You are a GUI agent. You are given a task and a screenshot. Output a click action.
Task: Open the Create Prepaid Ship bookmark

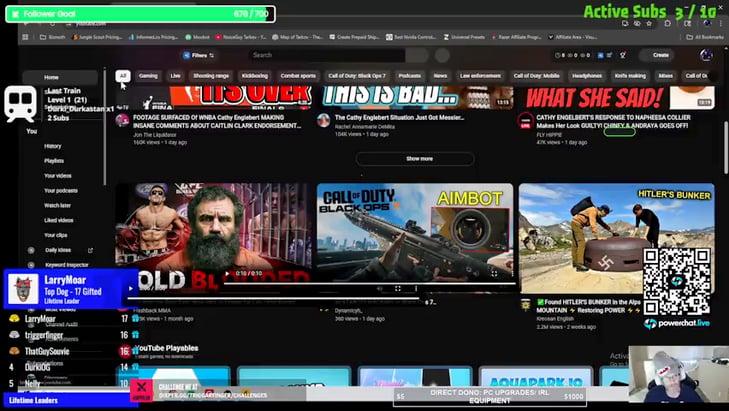(355, 37)
